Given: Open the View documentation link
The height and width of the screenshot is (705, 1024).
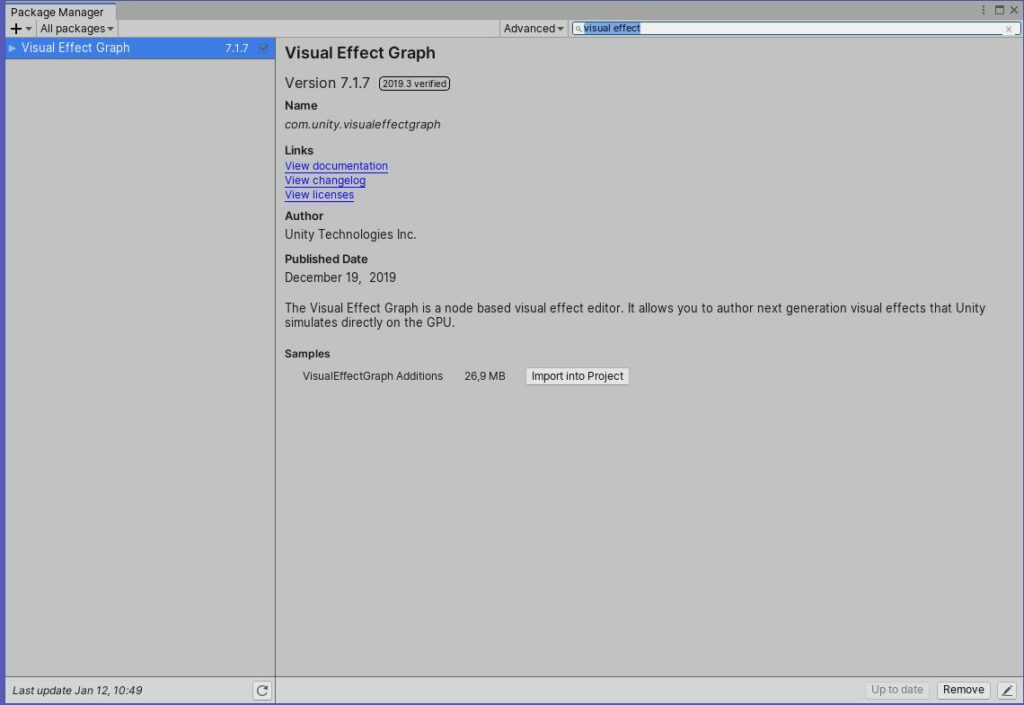Looking at the screenshot, I should pyautogui.click(x=336, y=166).
